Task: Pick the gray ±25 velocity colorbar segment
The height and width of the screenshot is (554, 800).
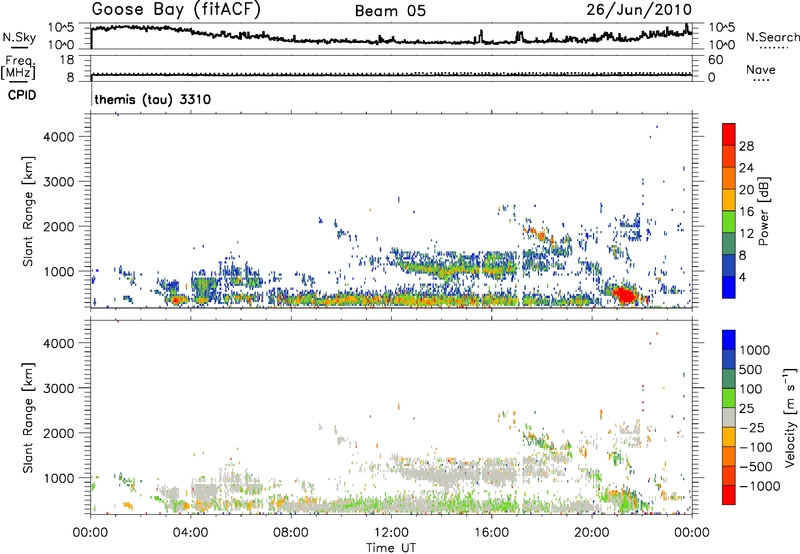Action: point(729,417)
